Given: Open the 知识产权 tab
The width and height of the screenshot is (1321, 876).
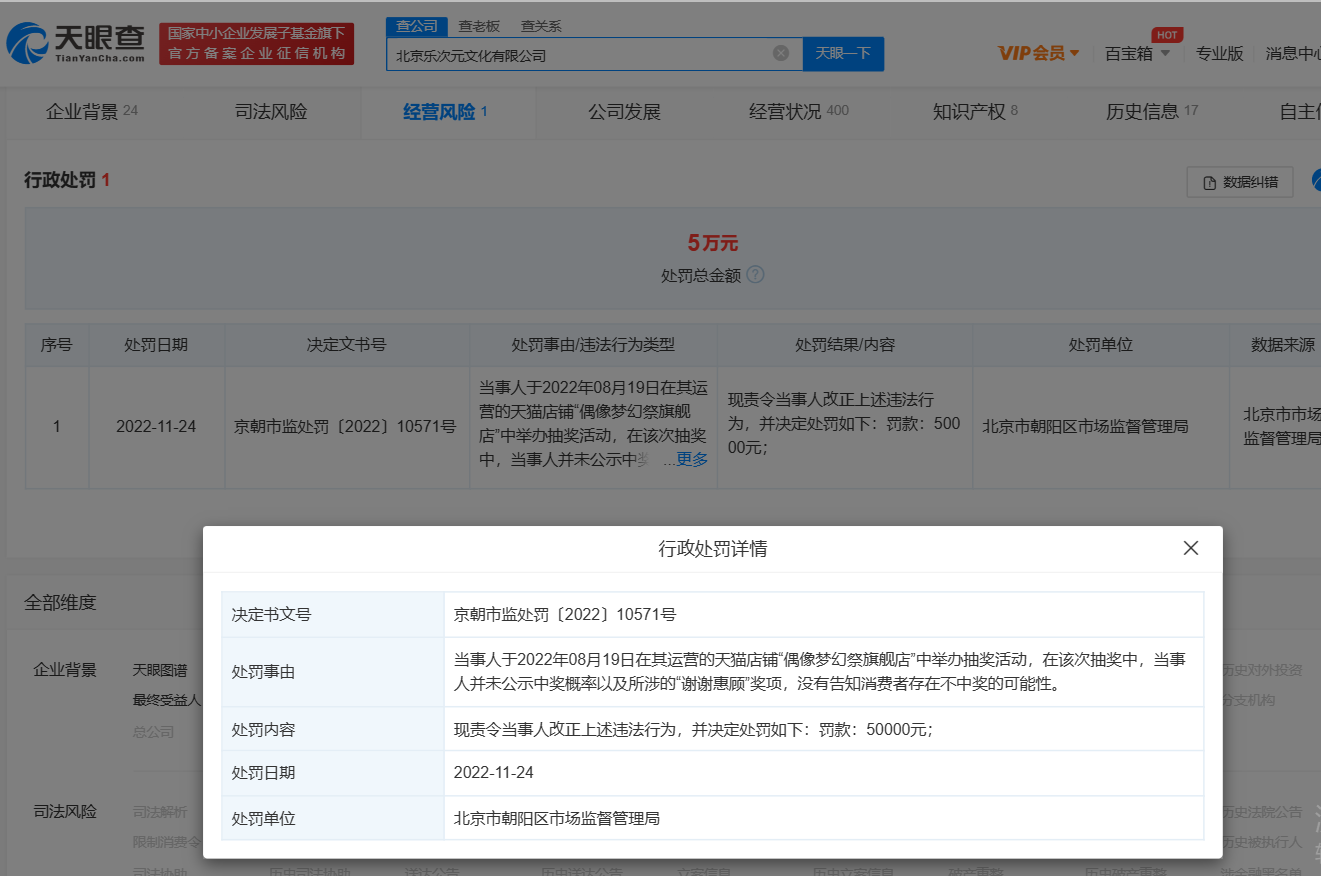Looking at the screenshot, I should (975, 112).
